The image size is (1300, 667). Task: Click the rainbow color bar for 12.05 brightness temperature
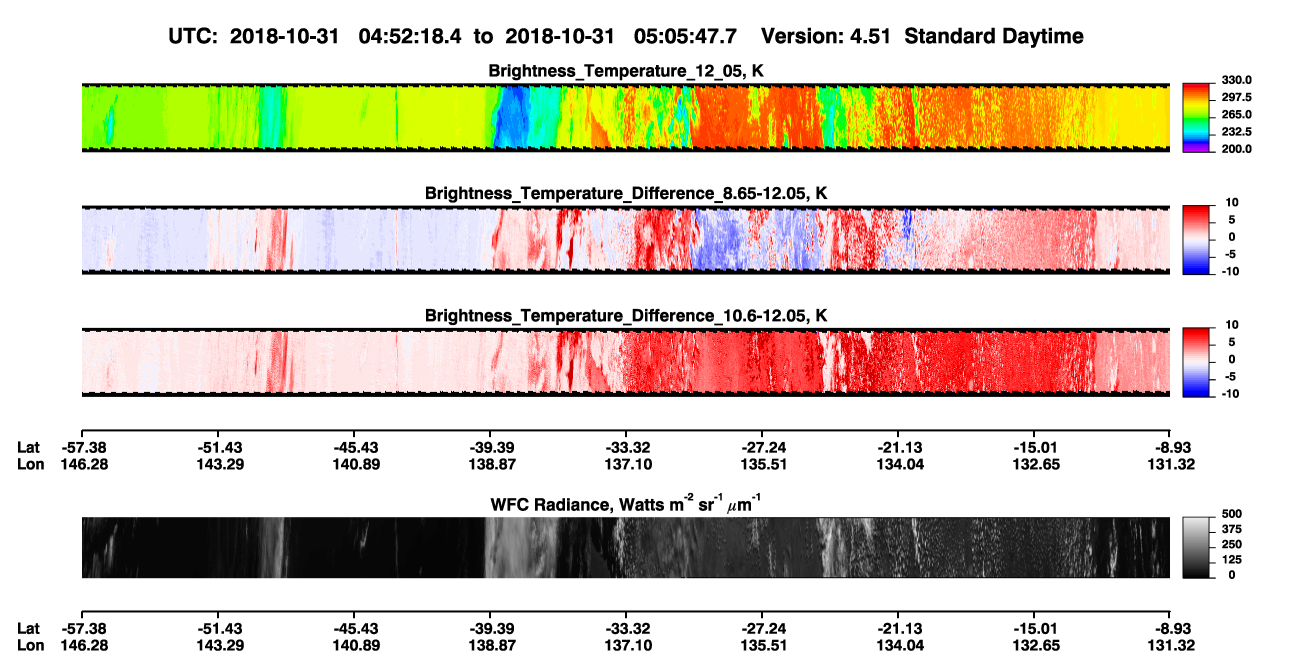(x=1196, y=118)
